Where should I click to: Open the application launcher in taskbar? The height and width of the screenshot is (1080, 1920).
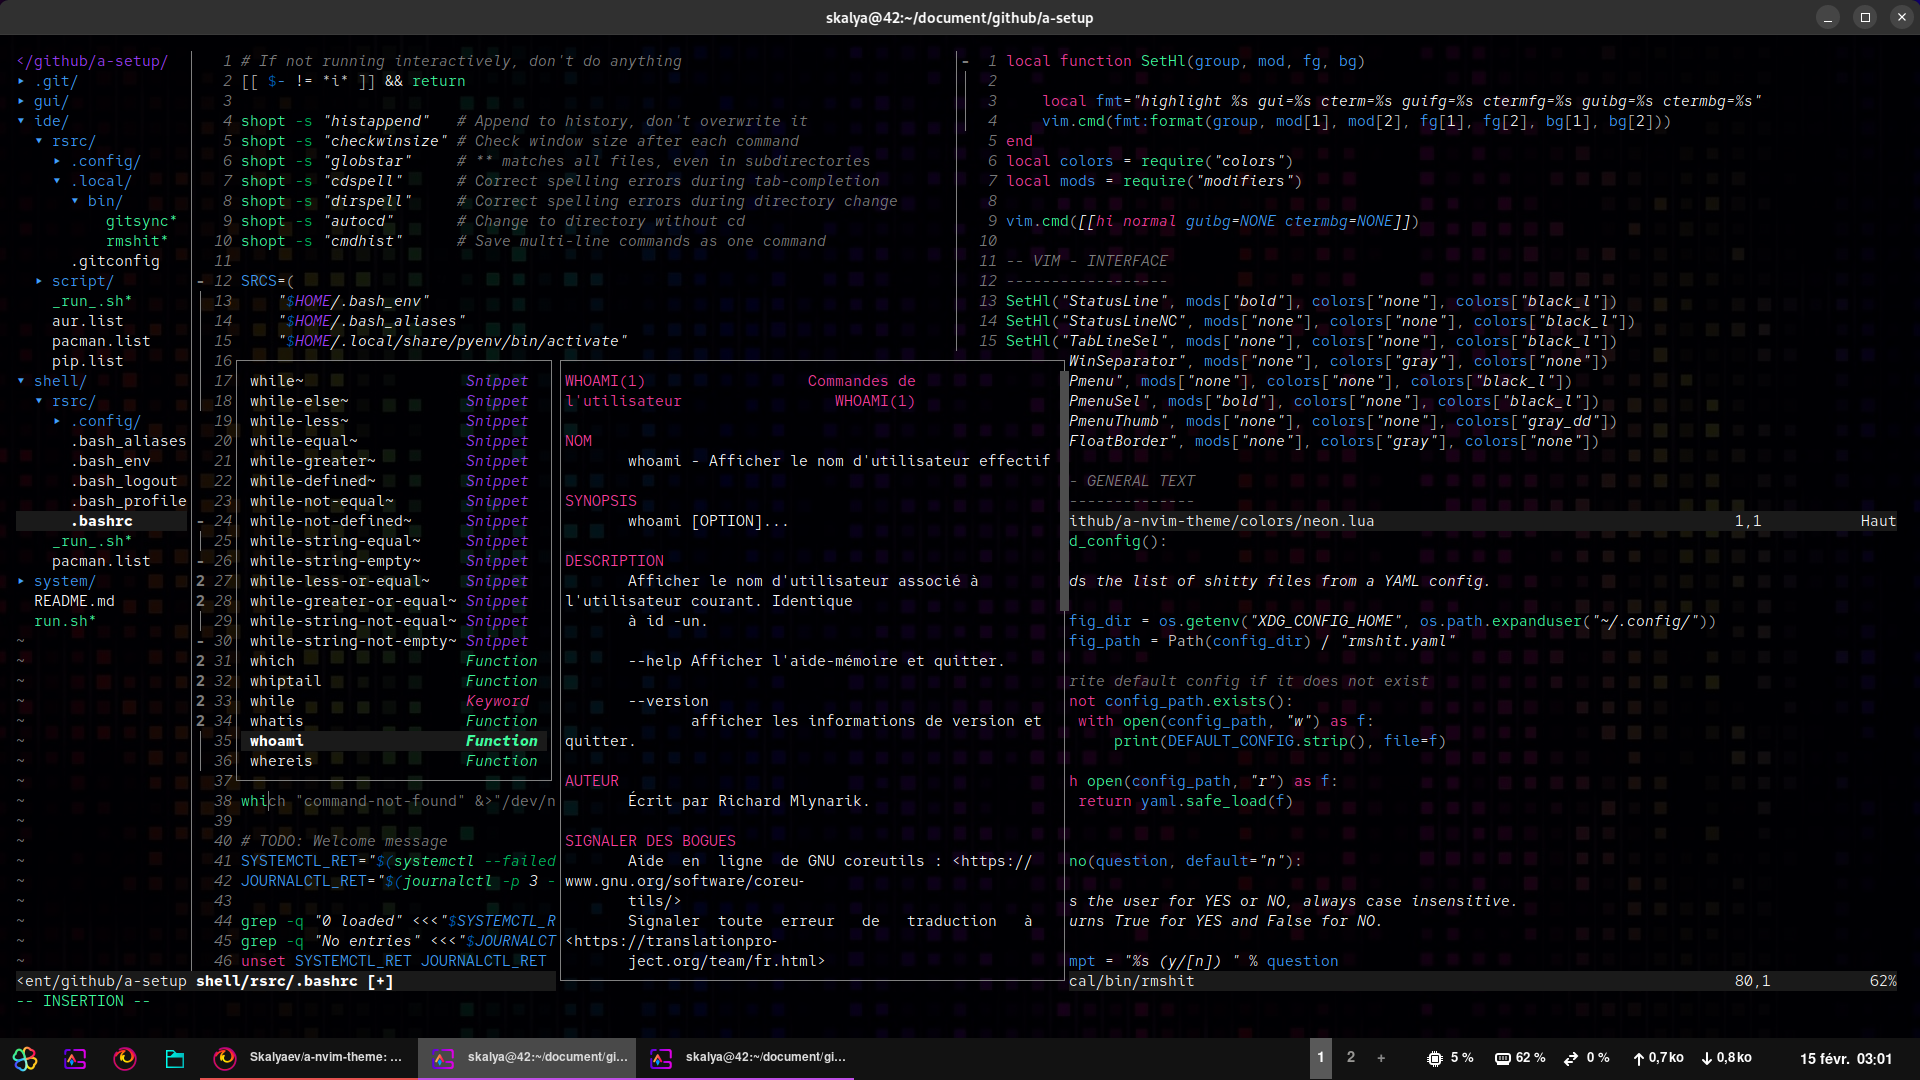(25, 1058)
